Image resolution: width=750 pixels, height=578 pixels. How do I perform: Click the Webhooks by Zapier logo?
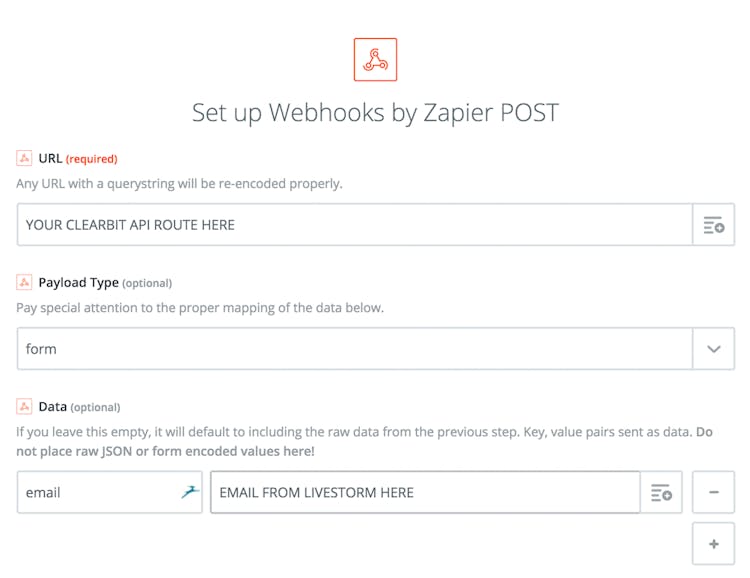click(375, 59)
